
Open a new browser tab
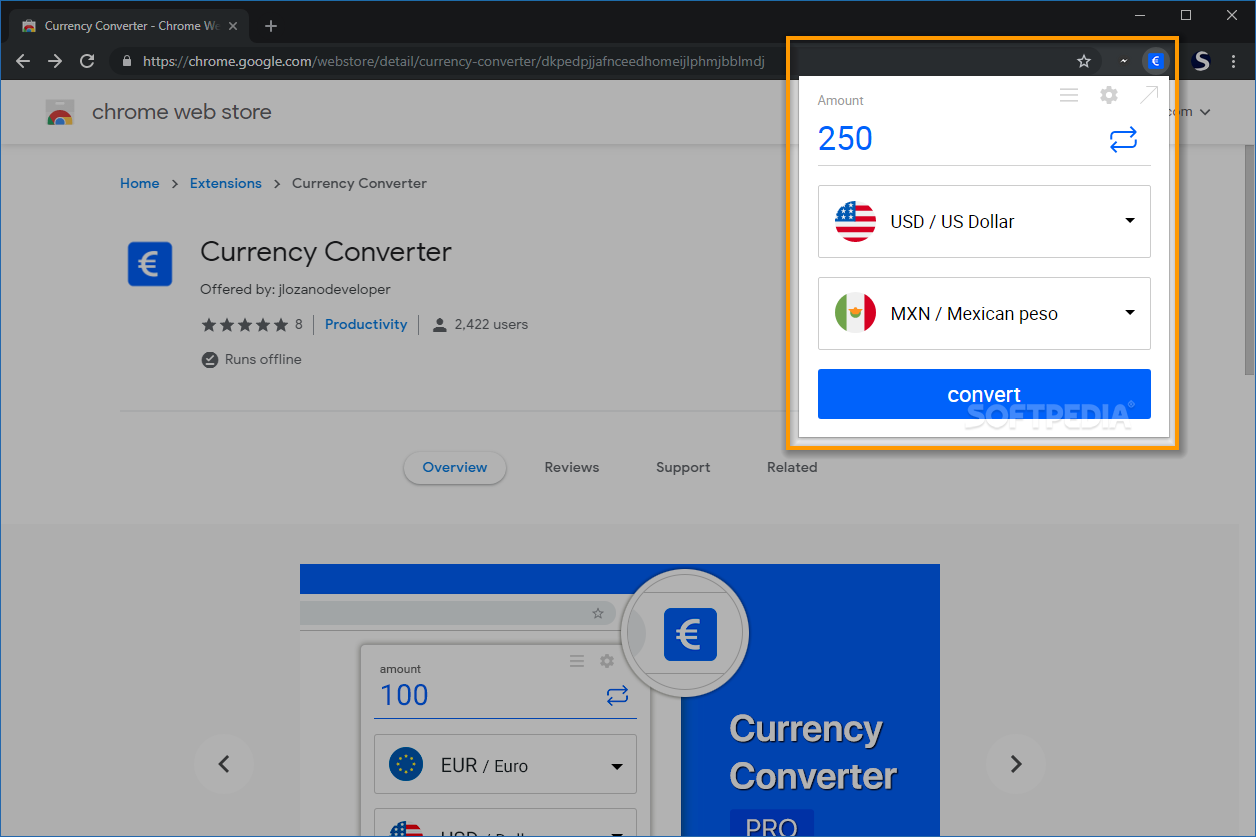[x=271, y=26]
